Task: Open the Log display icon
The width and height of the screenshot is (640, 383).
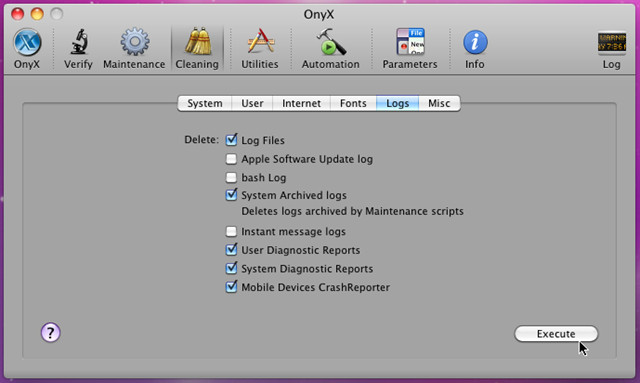Action: [611, 42]
